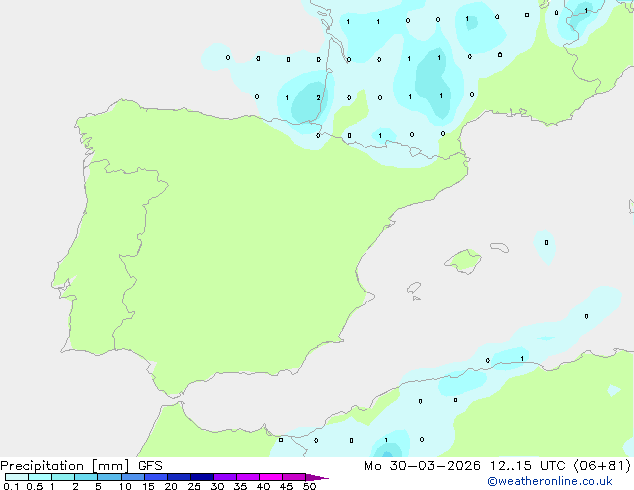The width and height of the screenshot is (634, 490).
Task: Click the "0.5" legend scale label
Action: coord(35,486)
